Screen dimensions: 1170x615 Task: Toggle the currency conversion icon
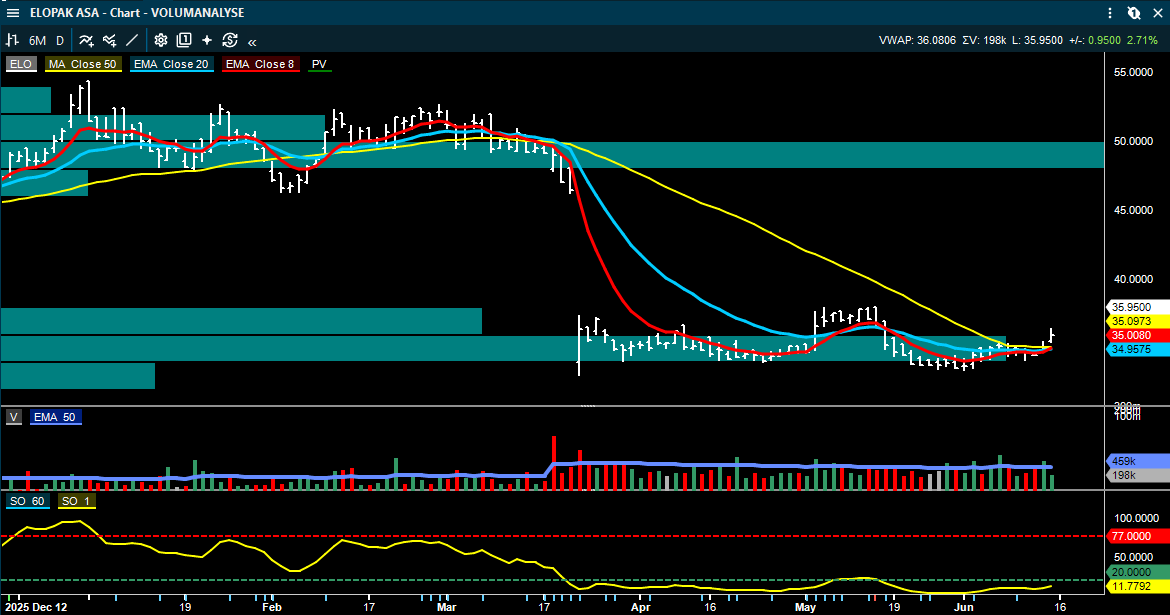230,40
